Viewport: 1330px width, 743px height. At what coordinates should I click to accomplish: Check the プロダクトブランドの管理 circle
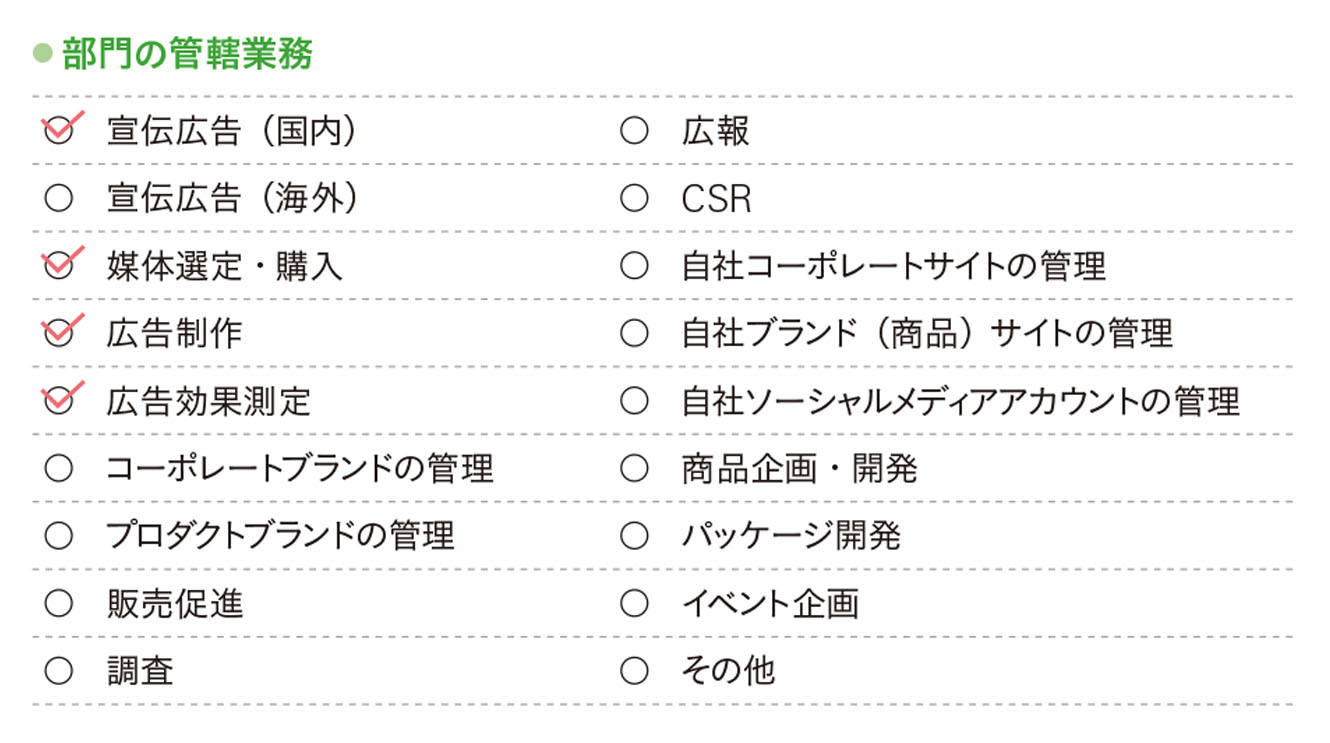click(59, 536)
